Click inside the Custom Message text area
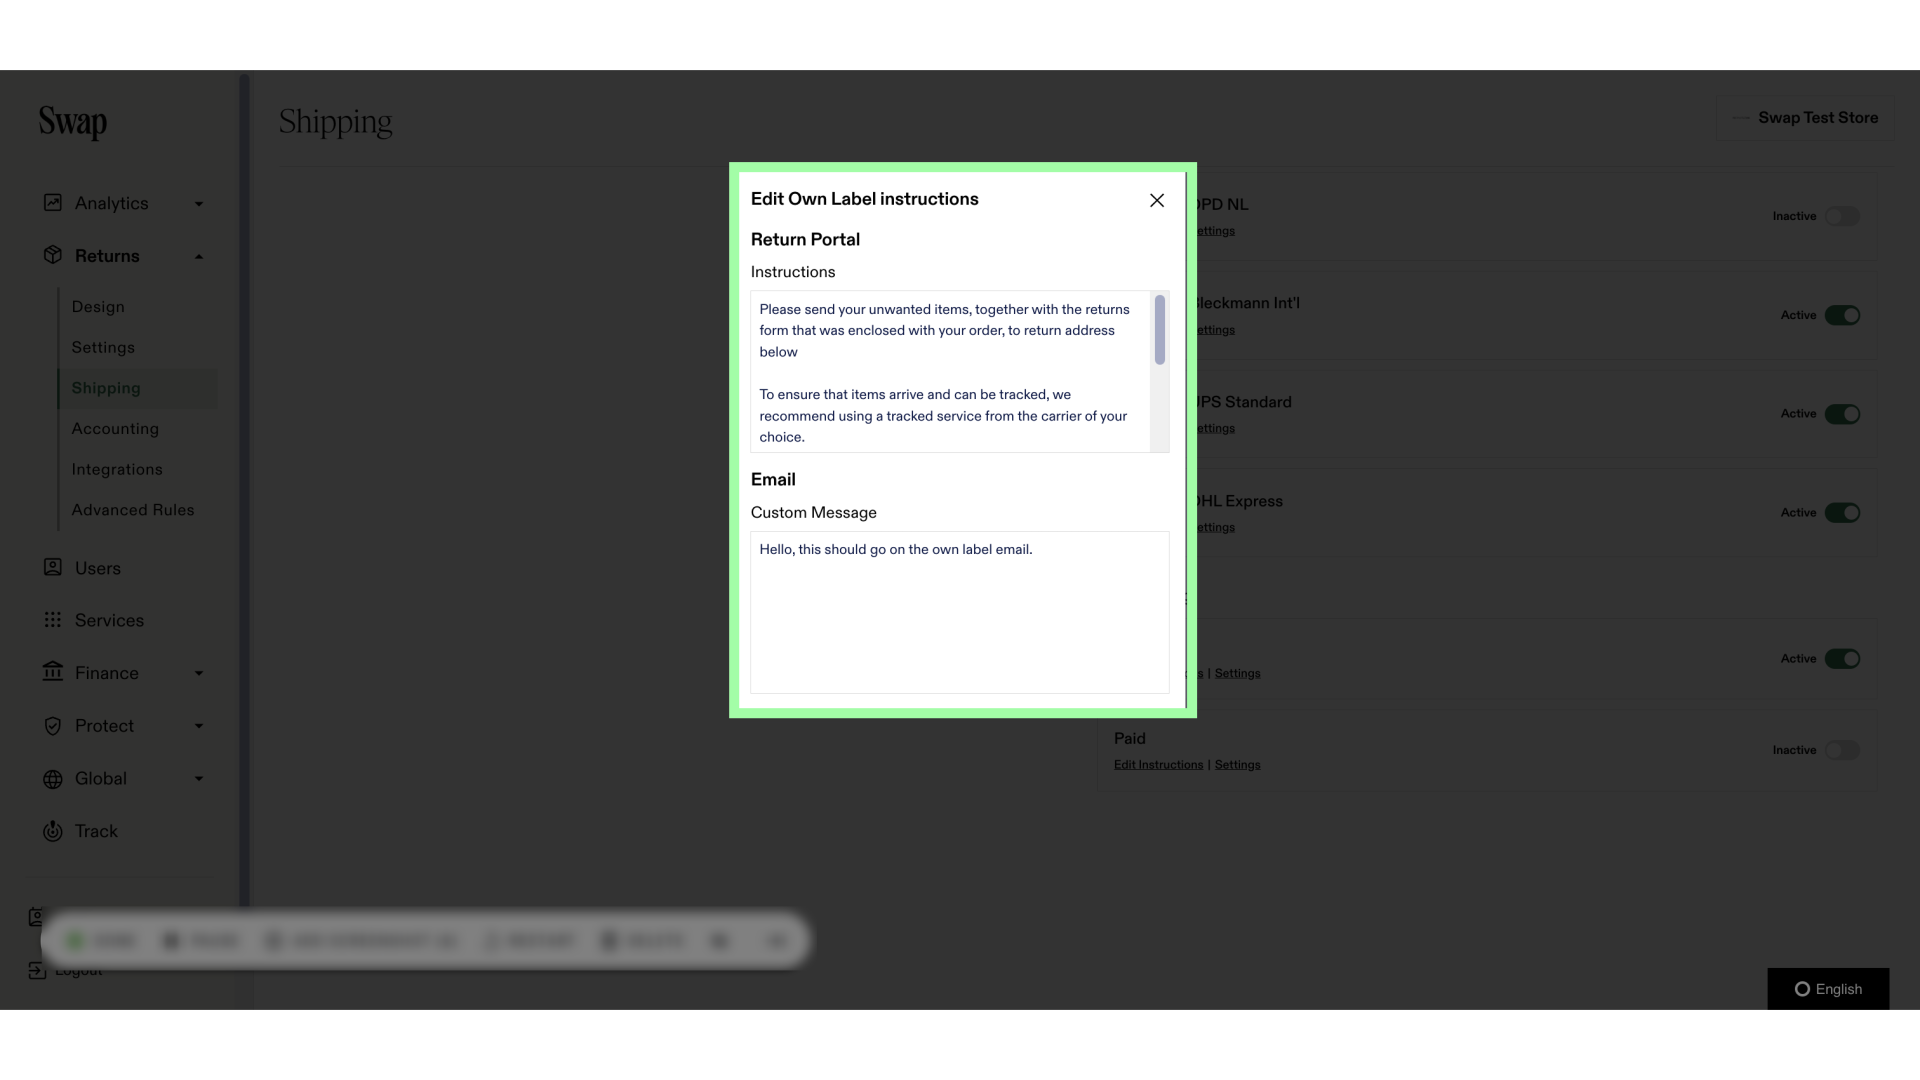Viewport: 1920px width, 1080px height. click(x=960, y=612)
